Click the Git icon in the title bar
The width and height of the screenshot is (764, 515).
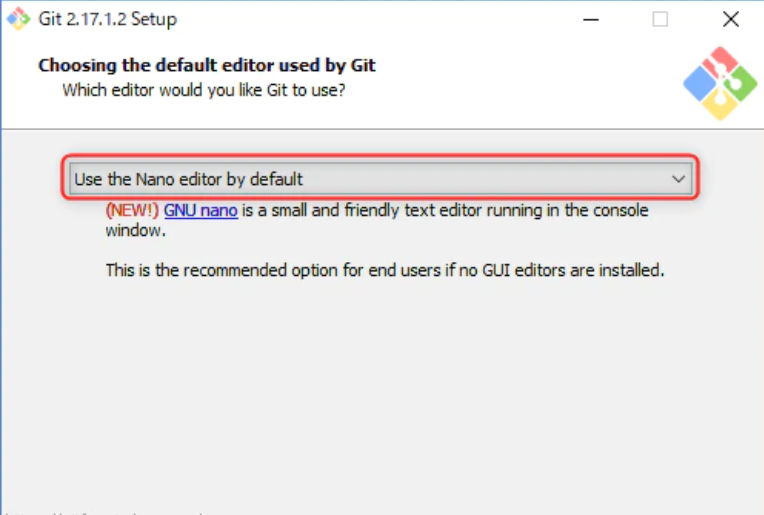click(19, 19)
